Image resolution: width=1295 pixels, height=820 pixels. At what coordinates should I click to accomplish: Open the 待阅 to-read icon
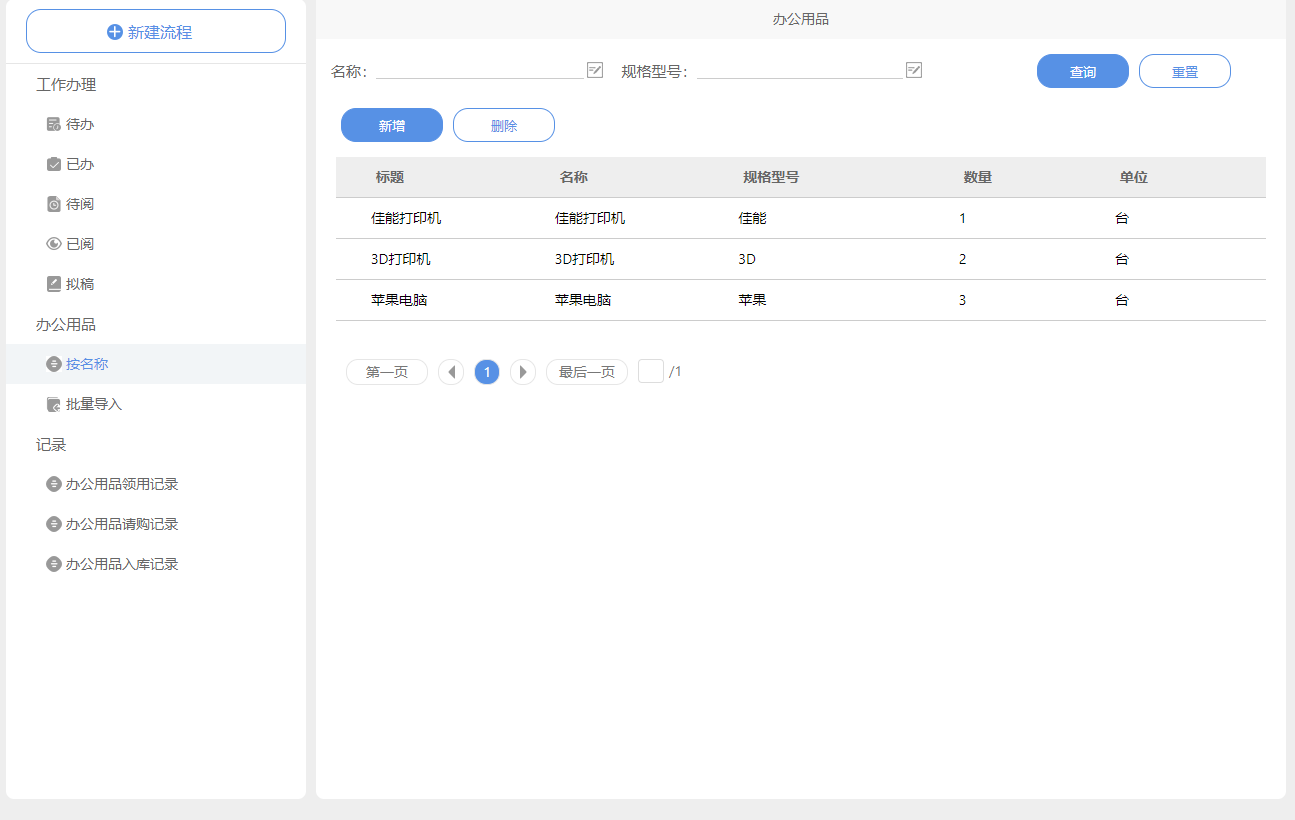tap(54, 204)
